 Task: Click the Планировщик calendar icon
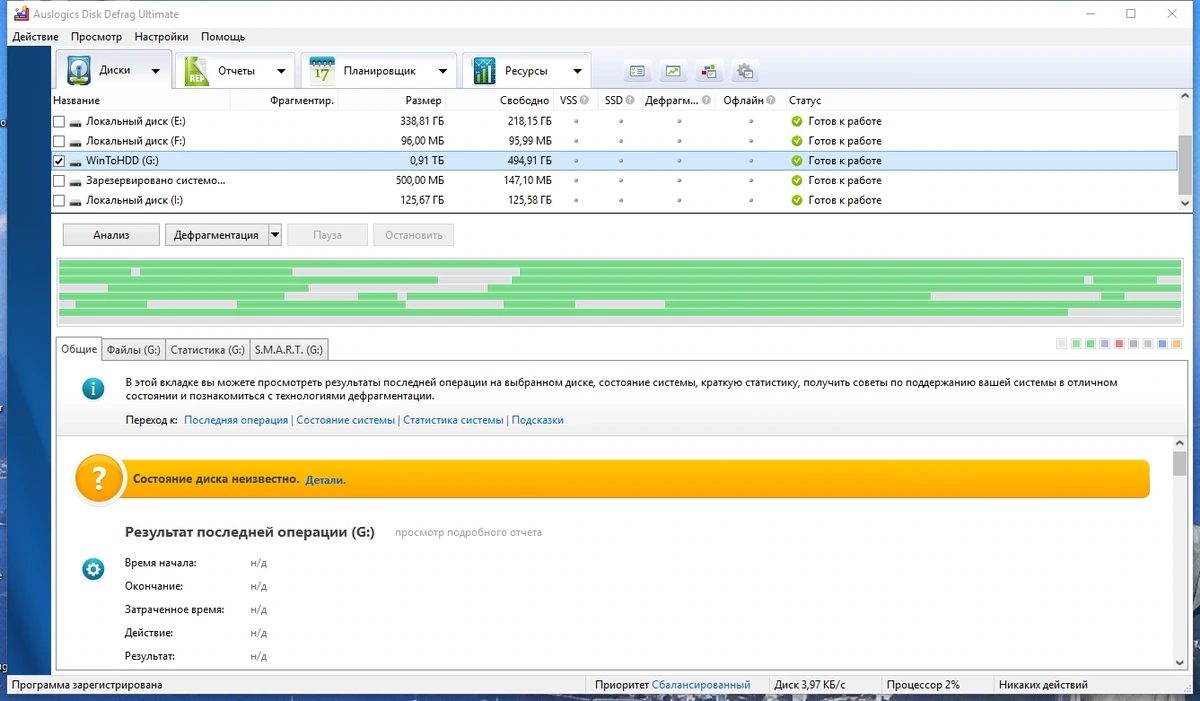coord(321,71)
